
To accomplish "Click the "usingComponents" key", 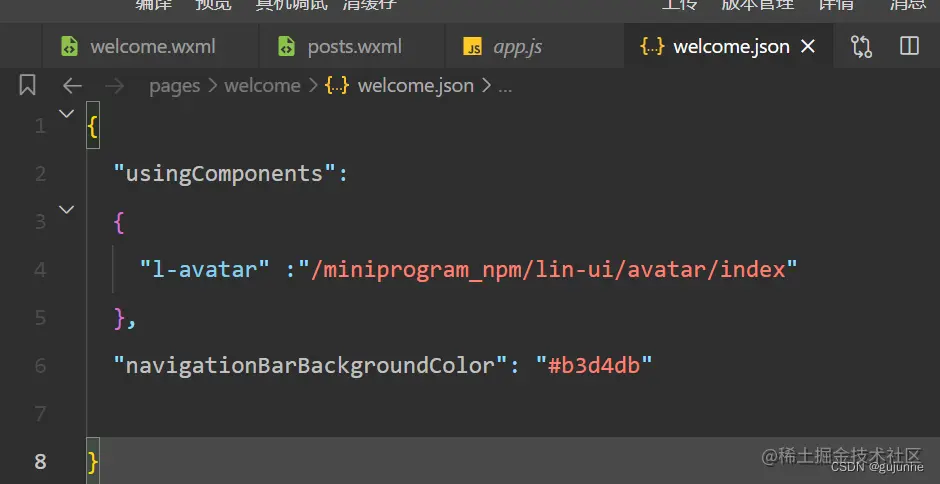I will (225, 173).
